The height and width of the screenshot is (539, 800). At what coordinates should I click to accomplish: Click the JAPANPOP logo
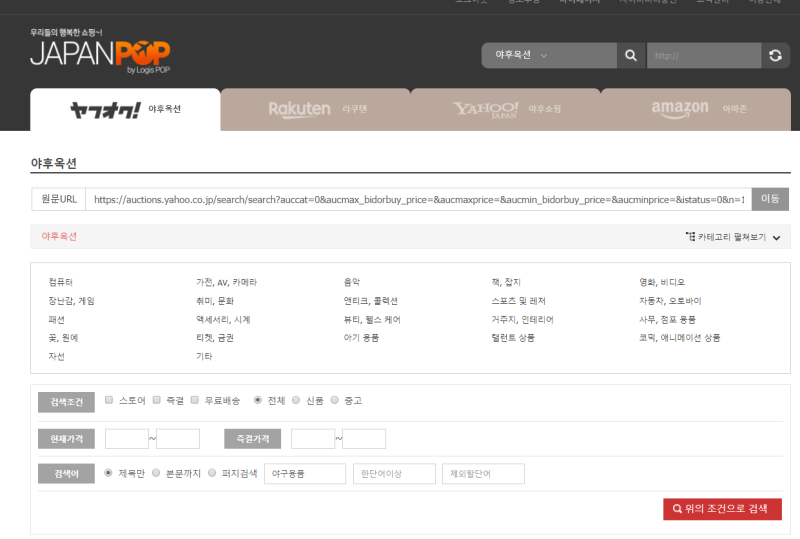pos(100,52)
